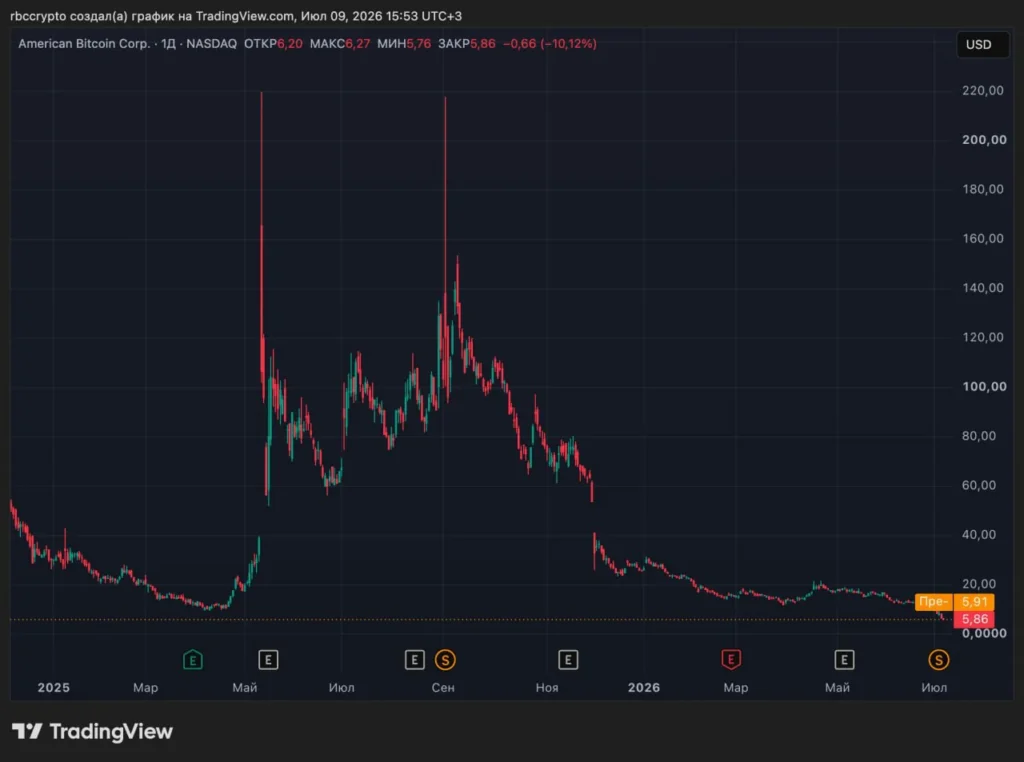Screen dimensions: 1024x762
Task: Click the МИН 5,76 low value
Action: pos(404,44)
